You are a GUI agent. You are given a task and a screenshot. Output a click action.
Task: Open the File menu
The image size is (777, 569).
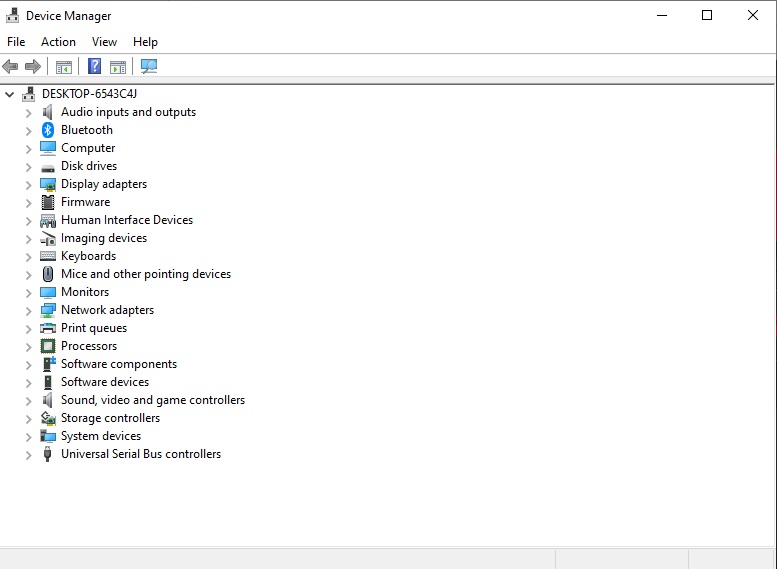16,42
